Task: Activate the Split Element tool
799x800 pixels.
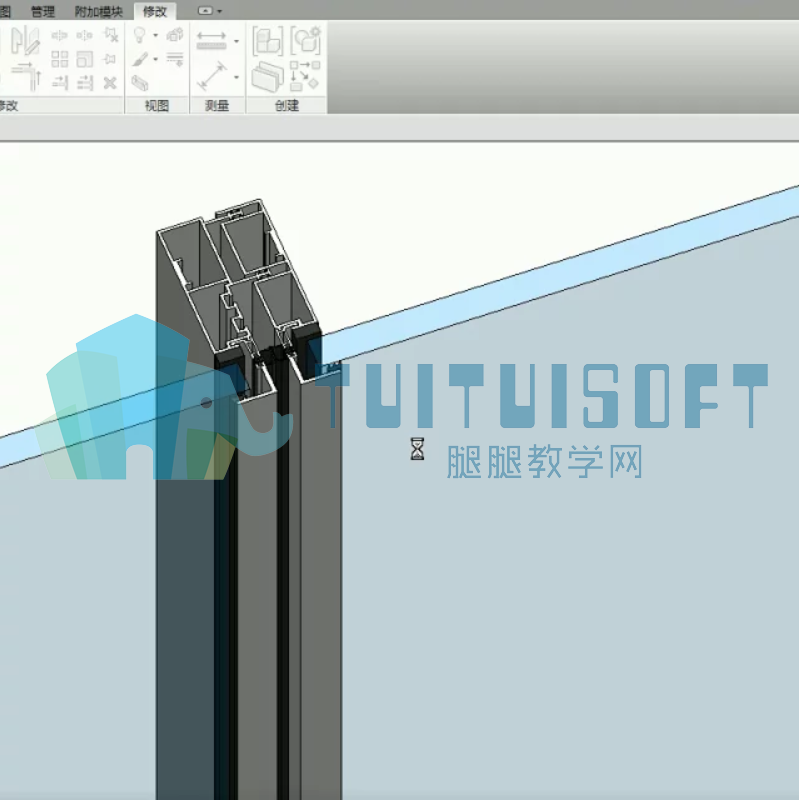Action: [59, 35]
